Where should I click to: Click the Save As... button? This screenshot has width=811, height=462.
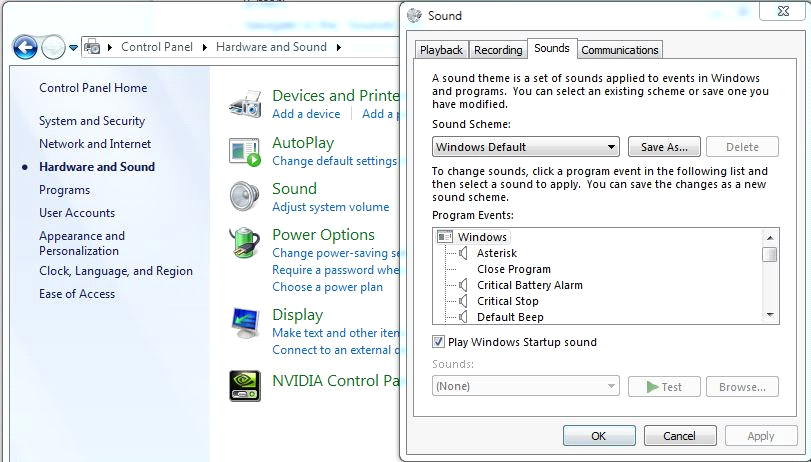664,147
